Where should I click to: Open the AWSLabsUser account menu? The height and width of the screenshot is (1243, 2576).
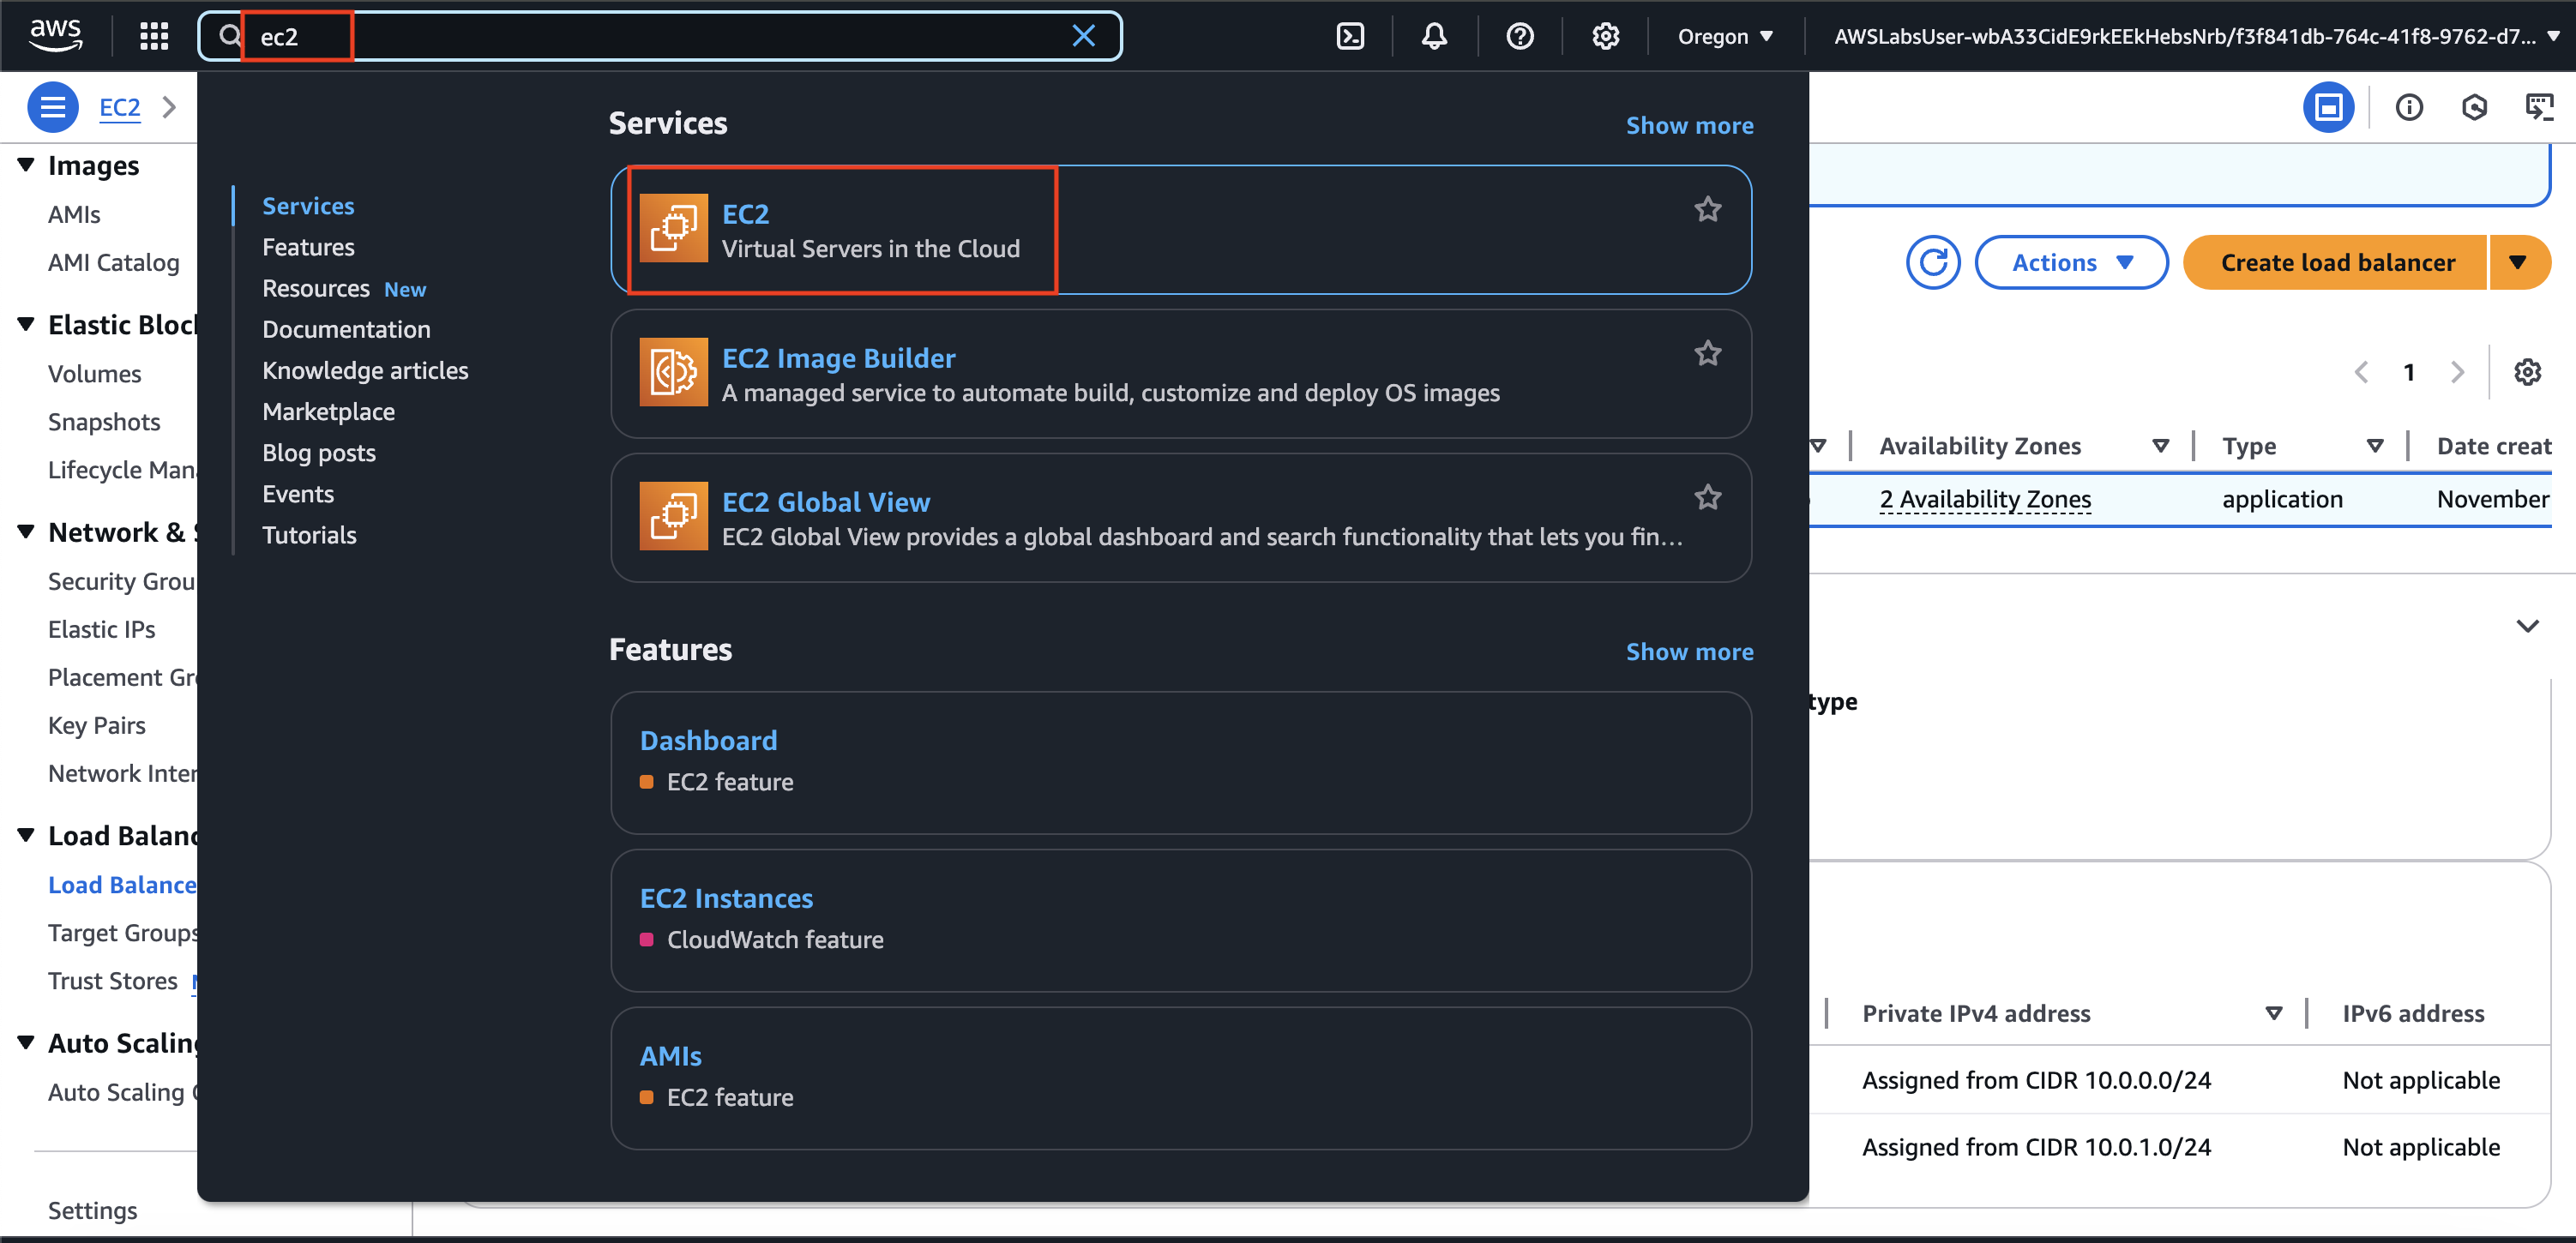(2196, 36)
